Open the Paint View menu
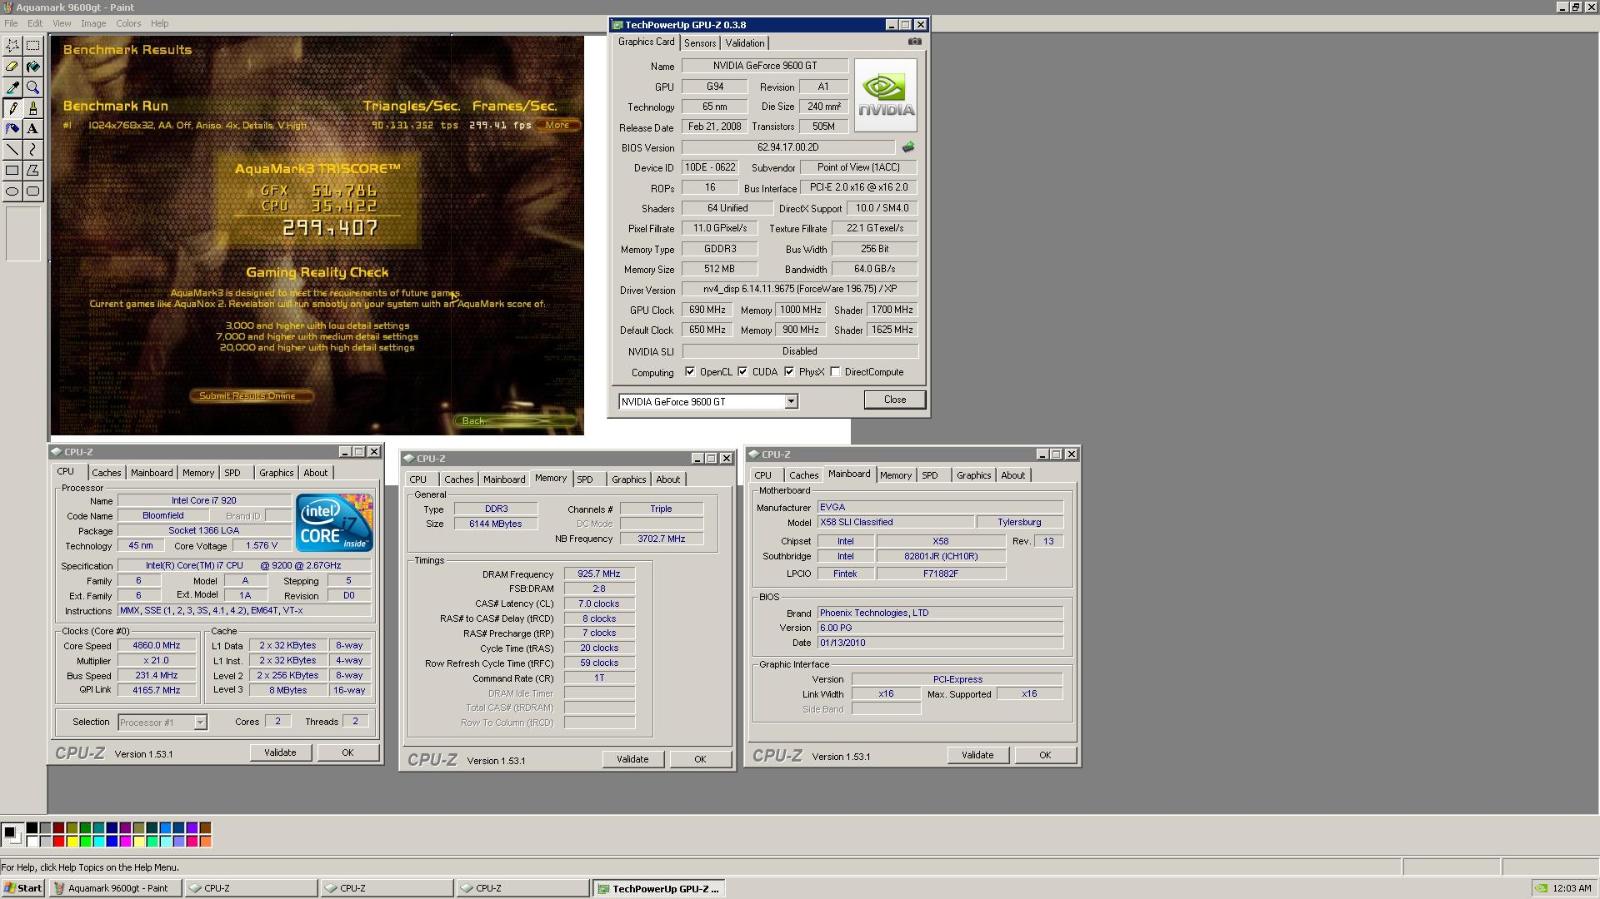The width and height of the screenshot is (1600, 899). 61,23
